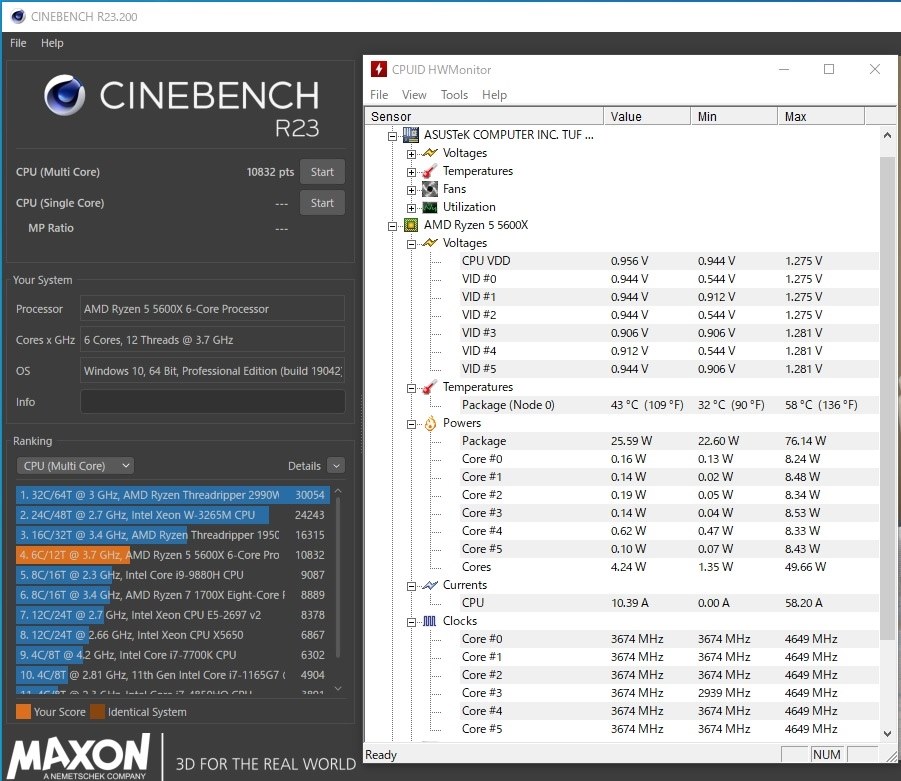Viewport: 901px width, 781px height.
Task: Collapse the Powers node
Action: (411, 424)
